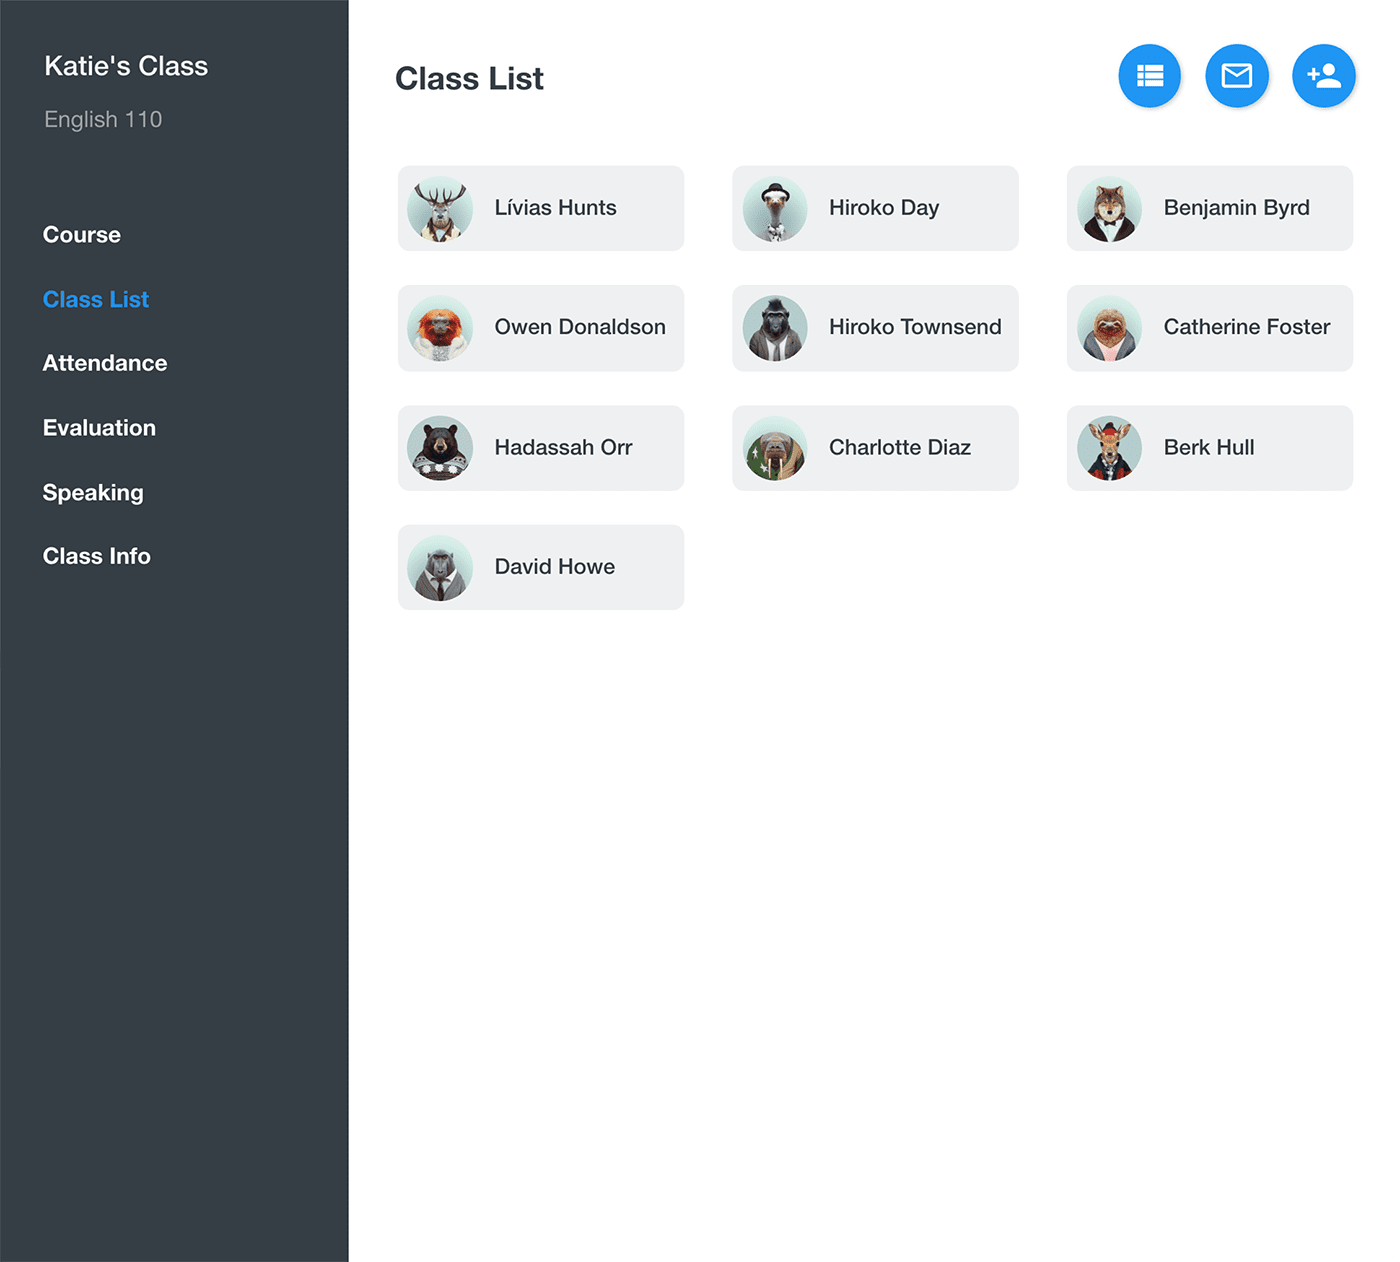Open David Howe's student card
The width and height of the screenshot is (1400, 1262).
(541, 567)
